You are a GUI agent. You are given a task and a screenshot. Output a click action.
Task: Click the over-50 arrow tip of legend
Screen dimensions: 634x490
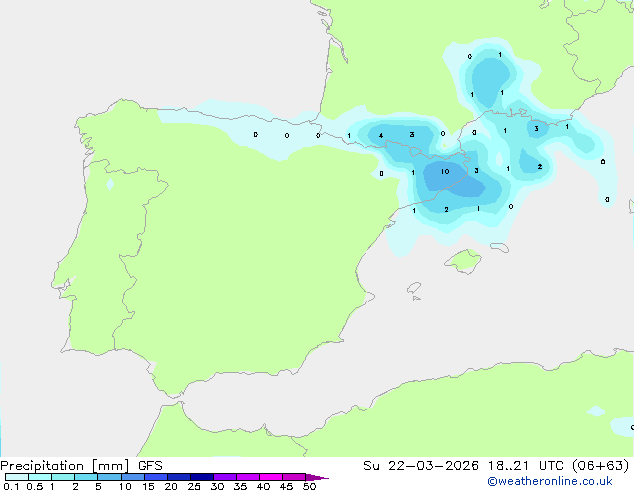click(x=317, y=477)
